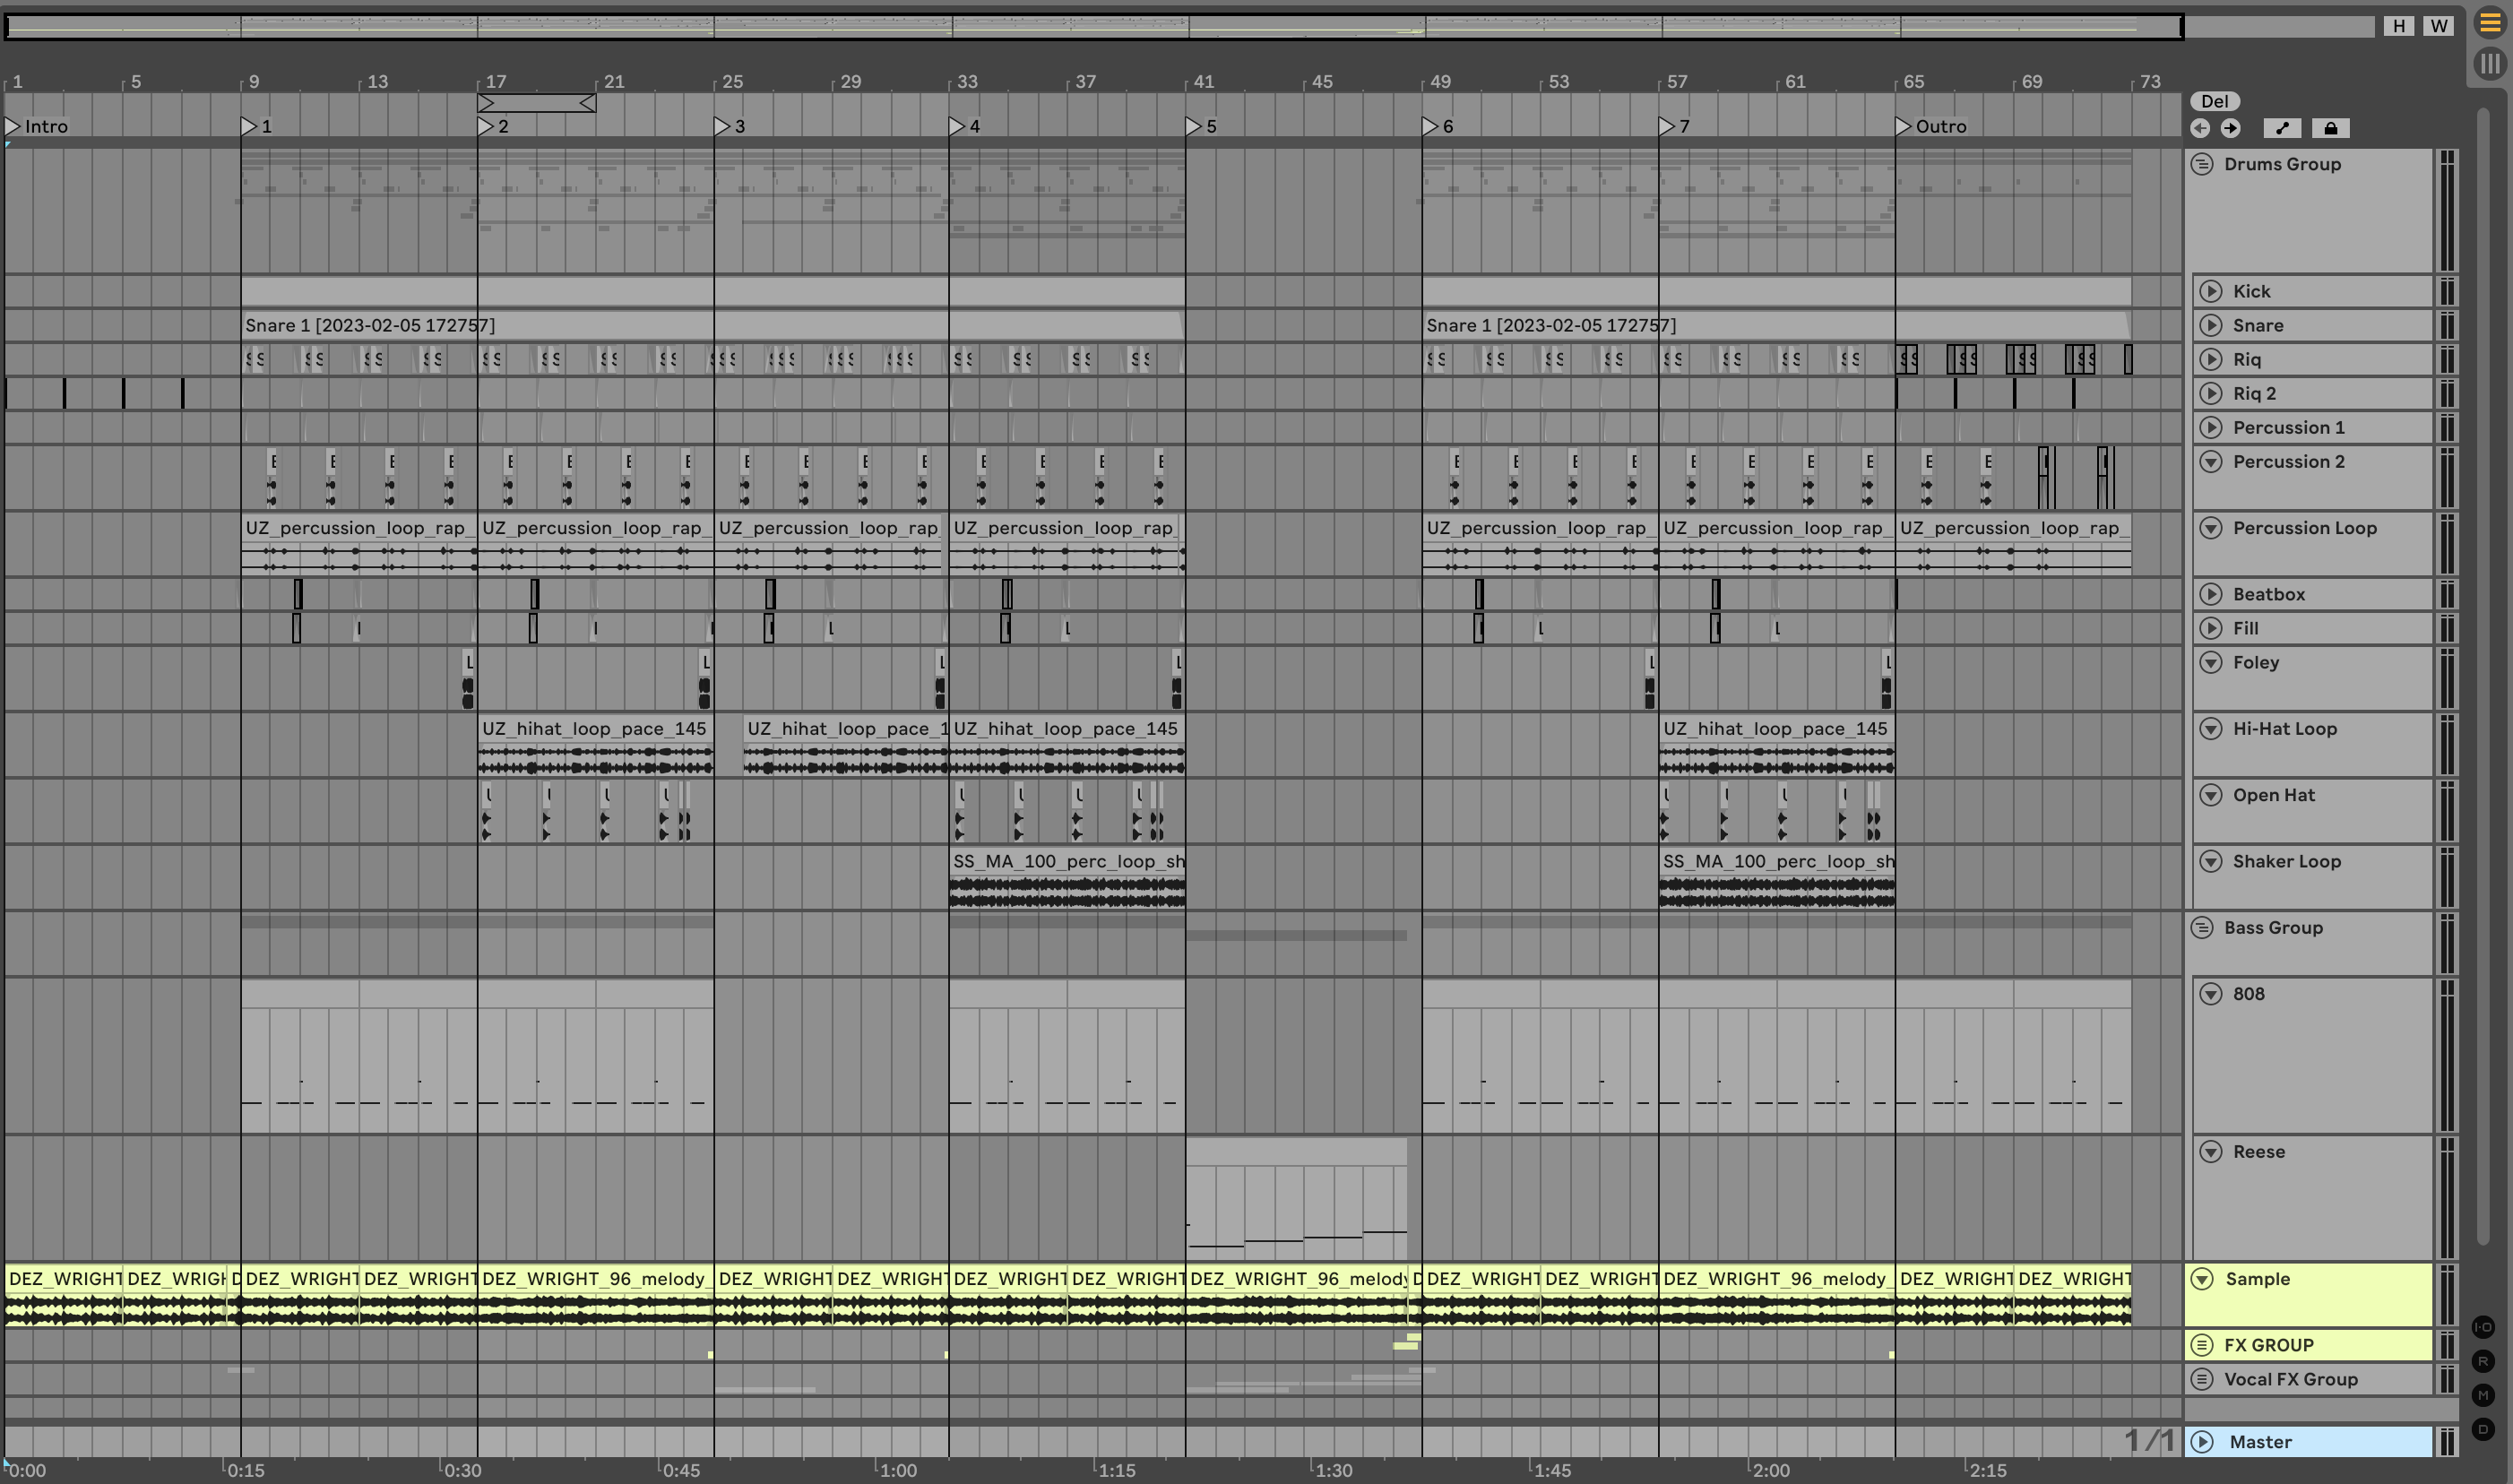The width and height of the screenshot is (2513, 1484).
Task: Click the loop brace end marker
Action: tap(588, 102)
